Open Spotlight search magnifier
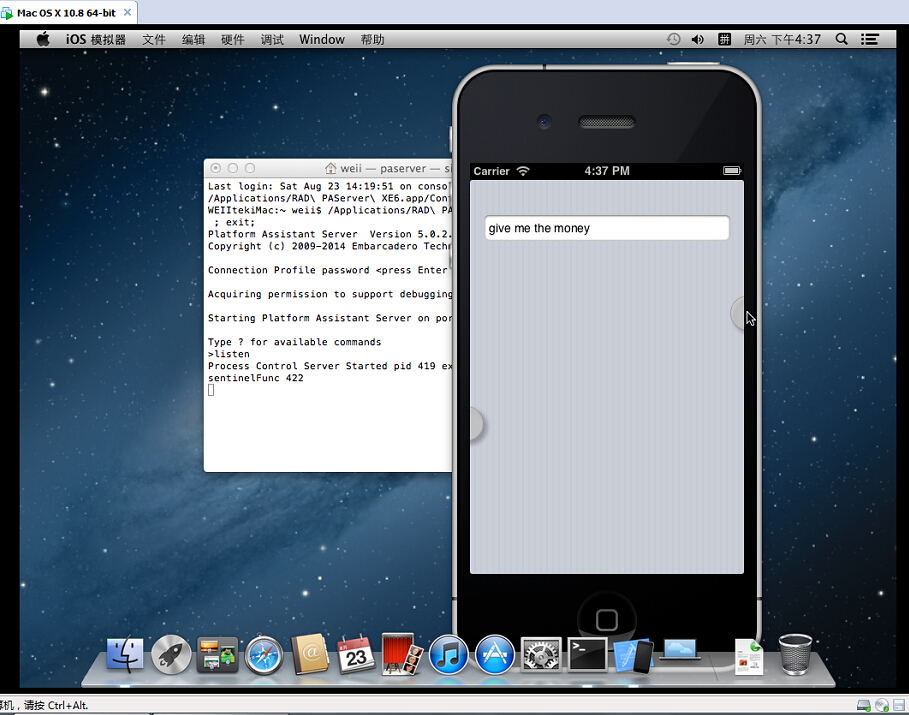Image resolution: width=909 pixels, height=715 pixels. point(842,39)
